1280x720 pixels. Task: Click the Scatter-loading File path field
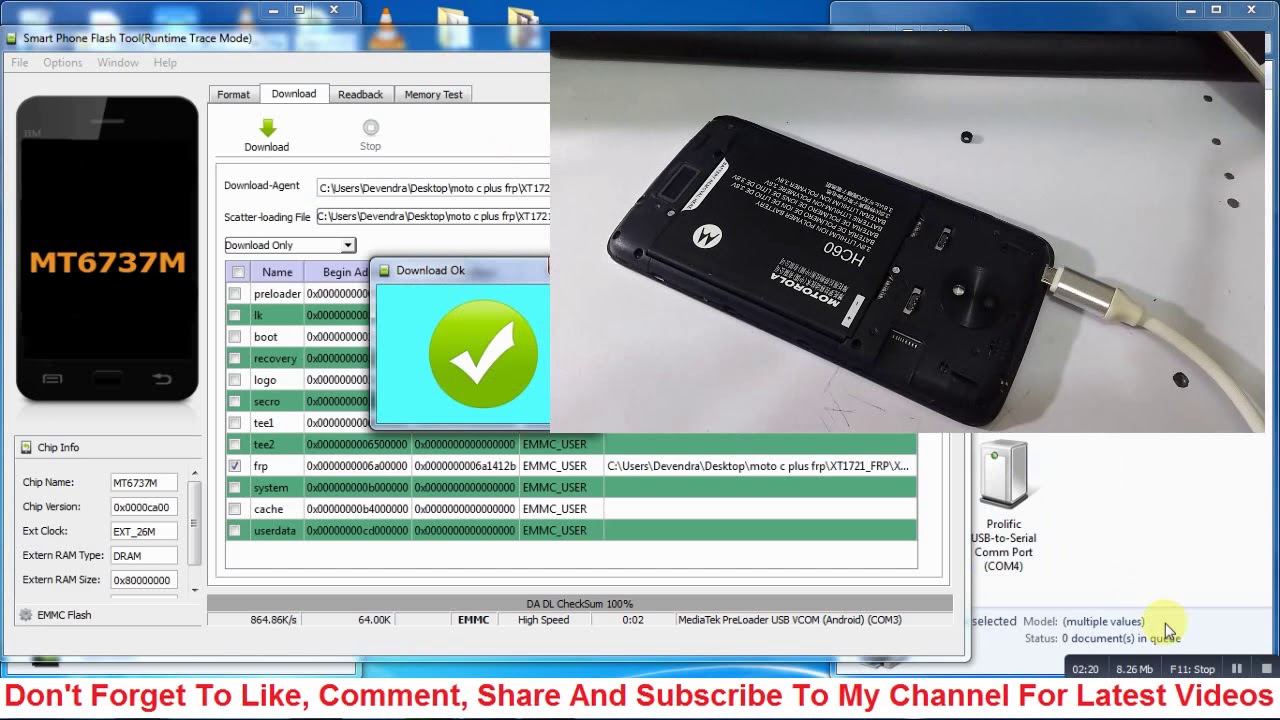click(433, 216)
